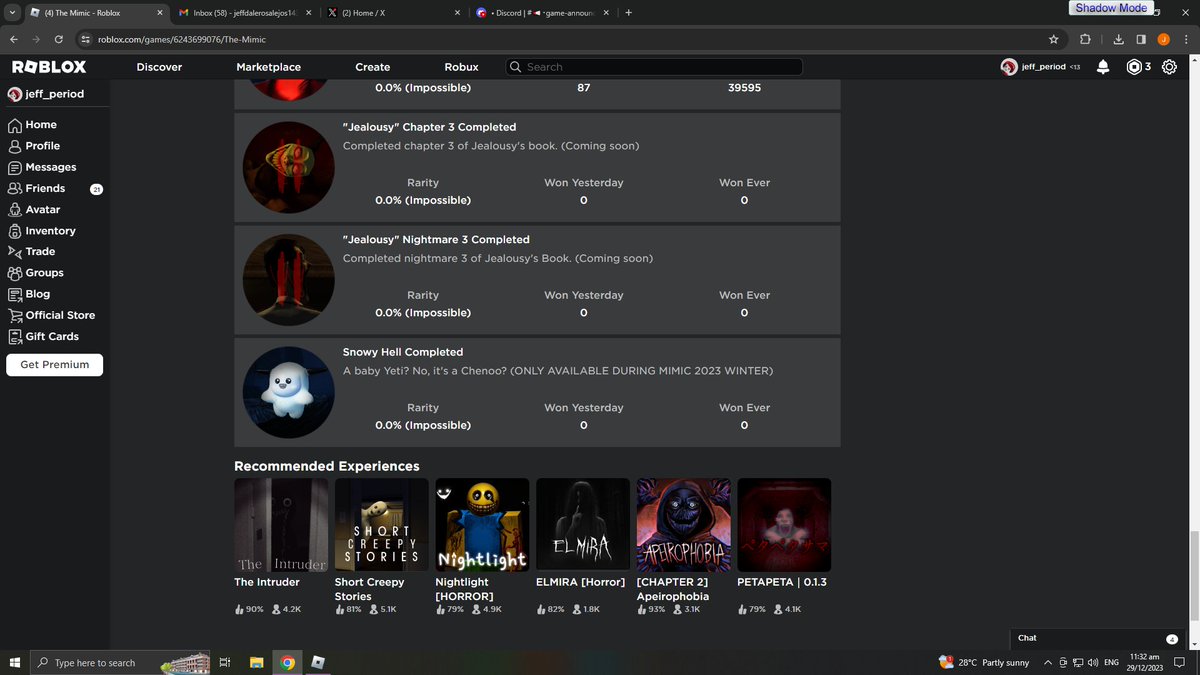The width and height of the screenshot is (1200, 675).
Task: Open the Roblox logo home link
Action: (49, 67)
